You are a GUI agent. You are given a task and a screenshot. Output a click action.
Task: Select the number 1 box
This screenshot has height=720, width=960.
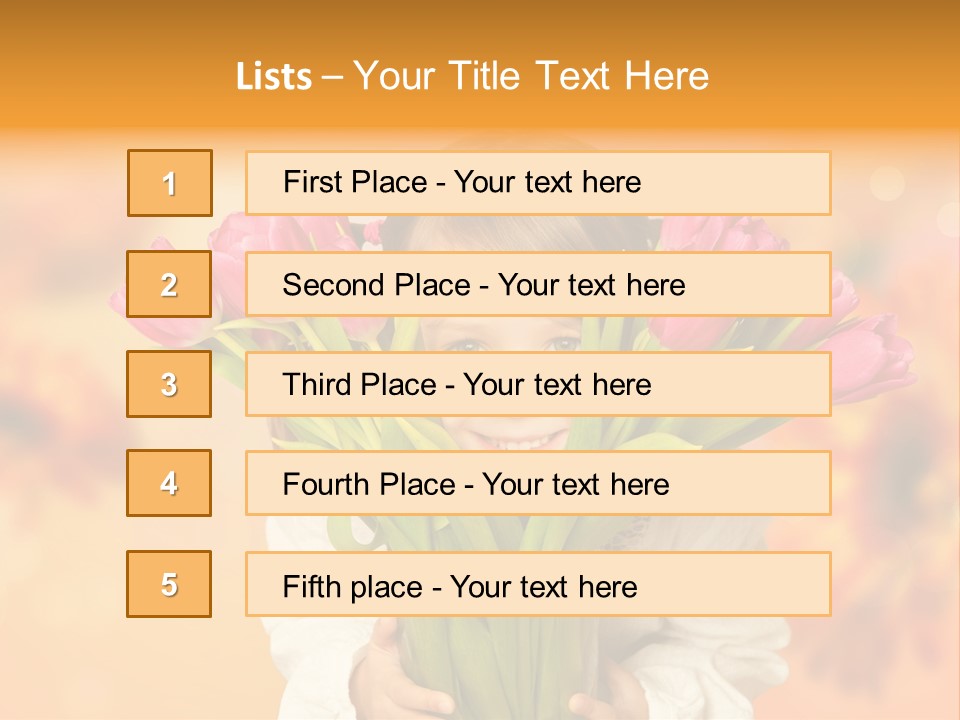(x=170, y=183)
